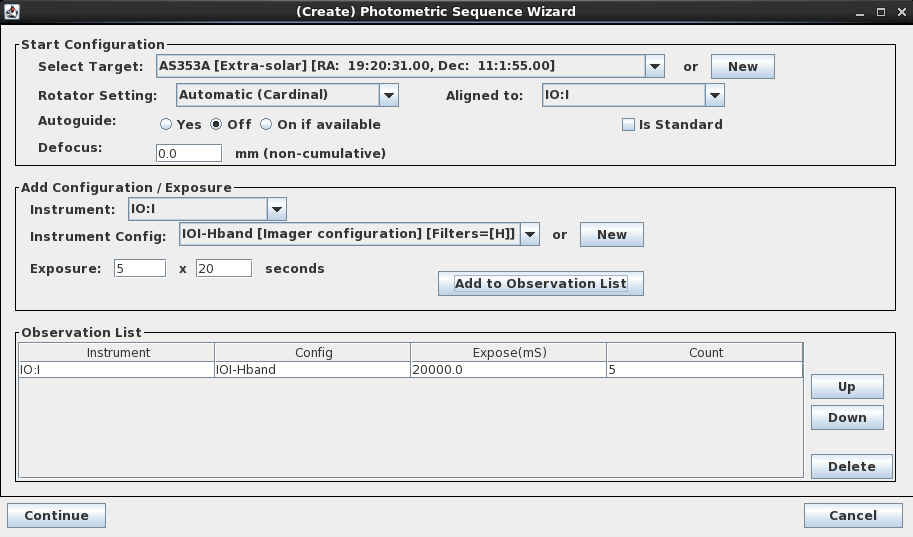
Task: Maximize the wizard window
Action: 881,12
